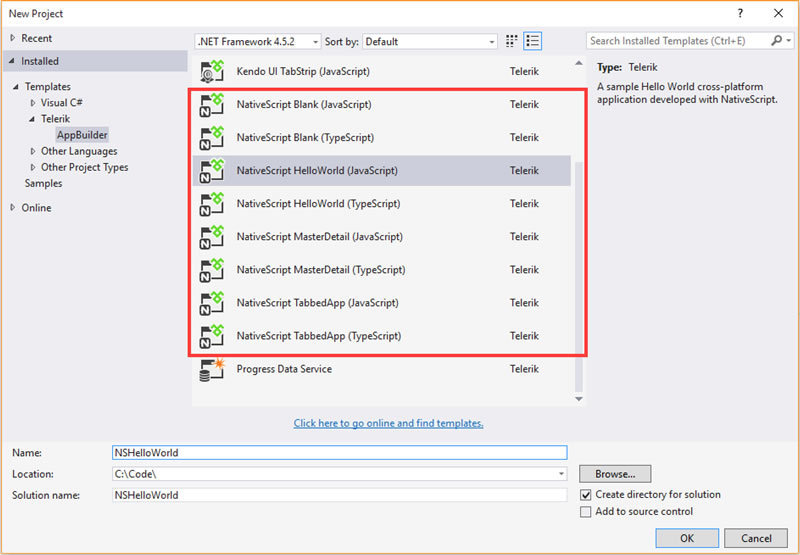800x555 pixels.
Task: Click the NativeScript MasterDetail (JavaScript) template icon
Action: pyautogui.click(x=212, y=237)
